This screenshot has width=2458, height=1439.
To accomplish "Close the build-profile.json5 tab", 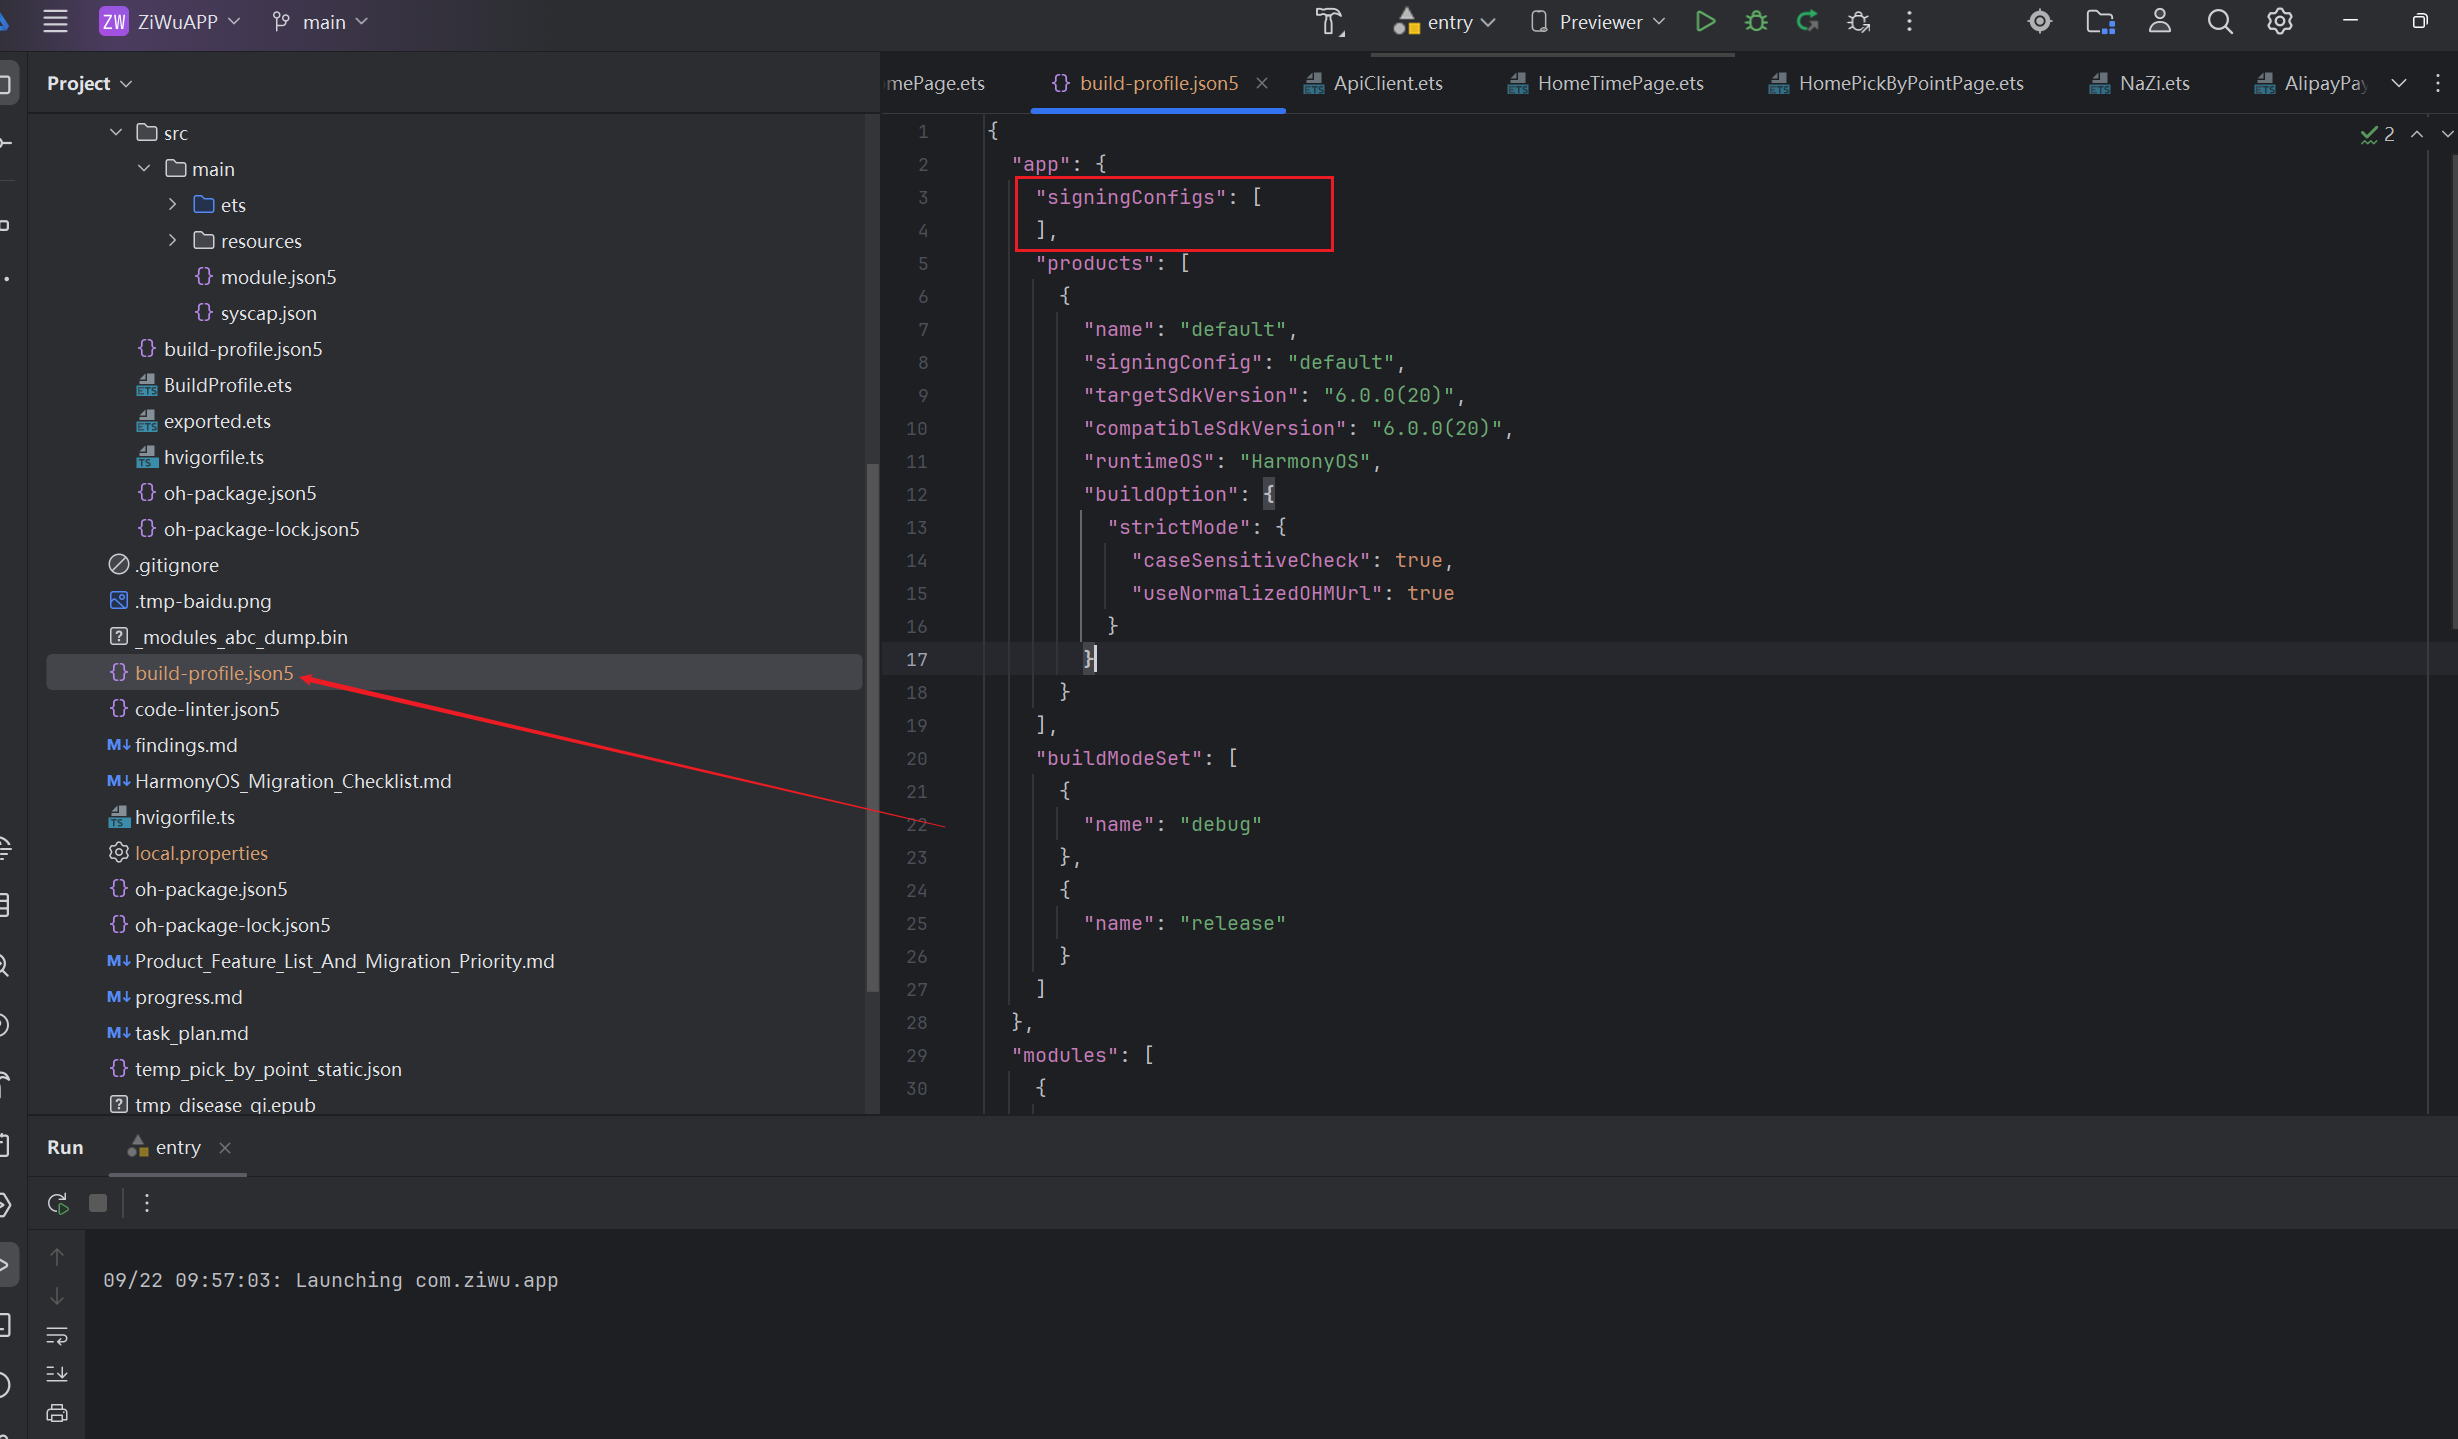I will (x=1262, y=83).
